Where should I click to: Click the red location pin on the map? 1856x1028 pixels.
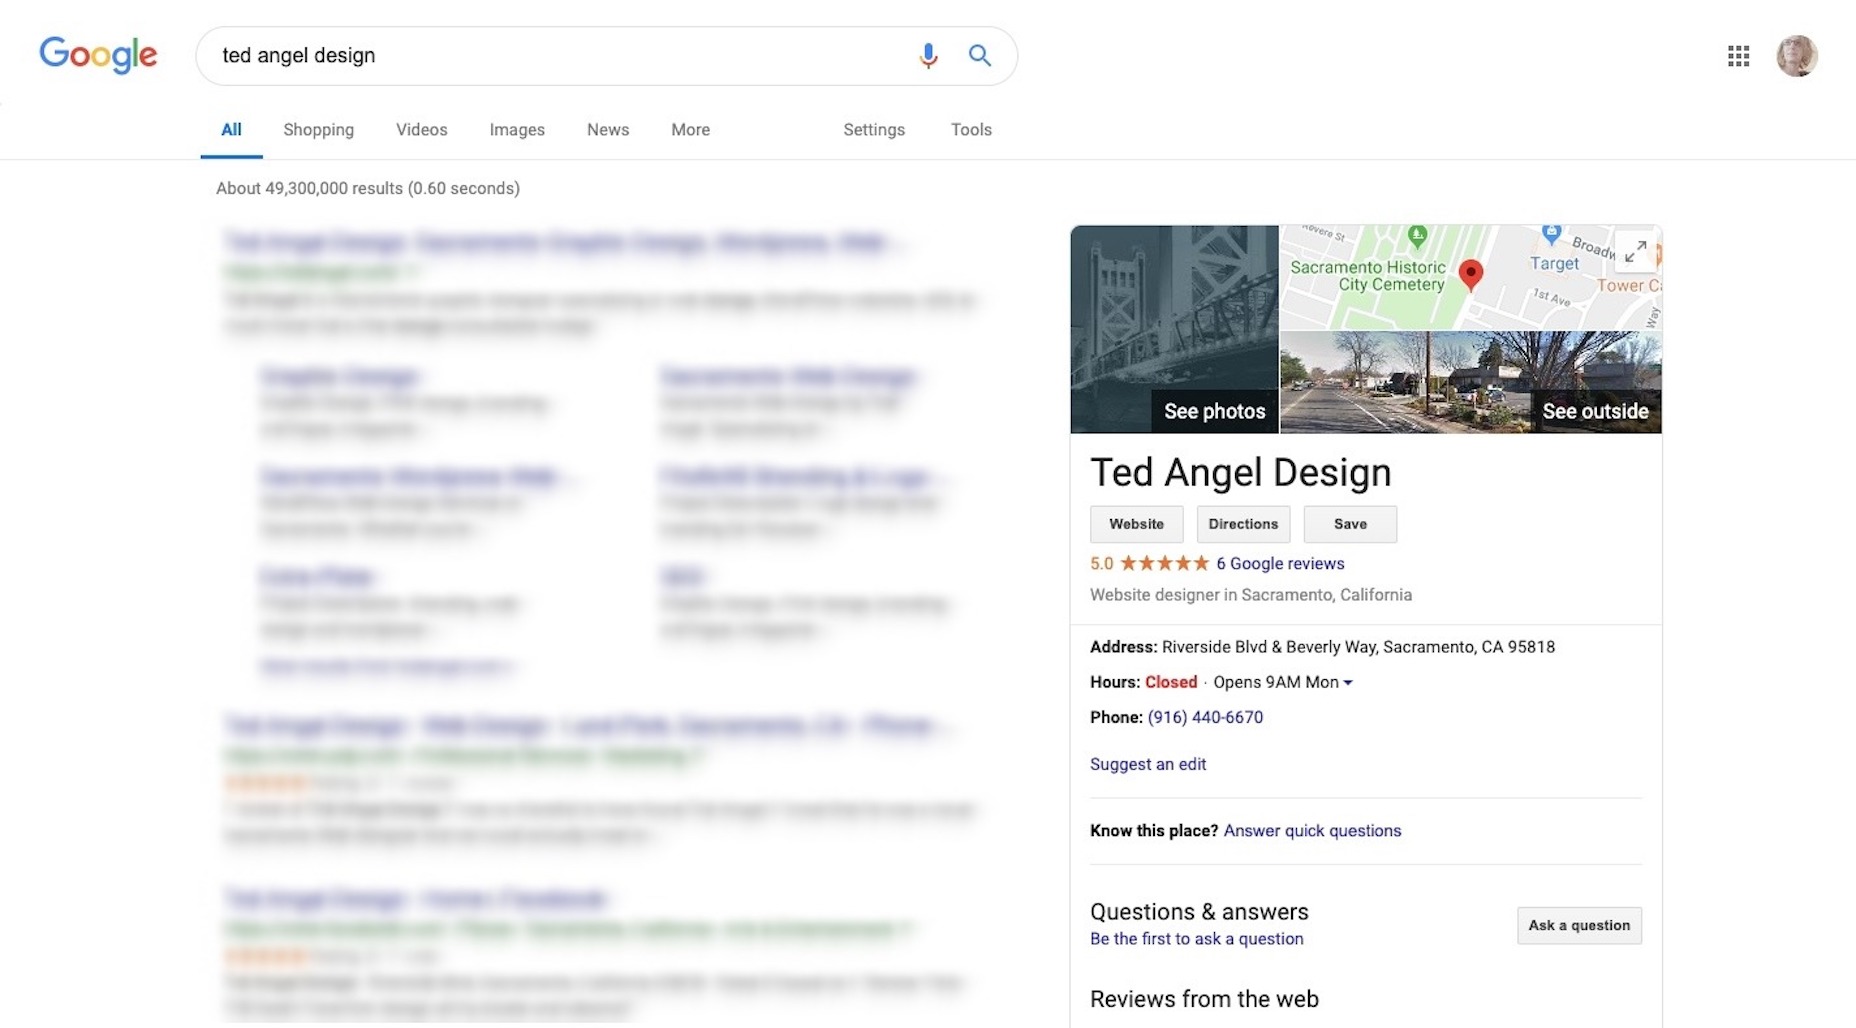[x=1470, y=274]
